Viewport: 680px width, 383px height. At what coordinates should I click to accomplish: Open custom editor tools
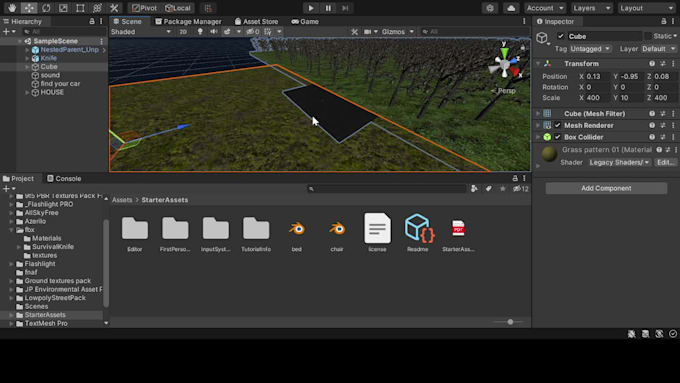[x=114, y=8]
